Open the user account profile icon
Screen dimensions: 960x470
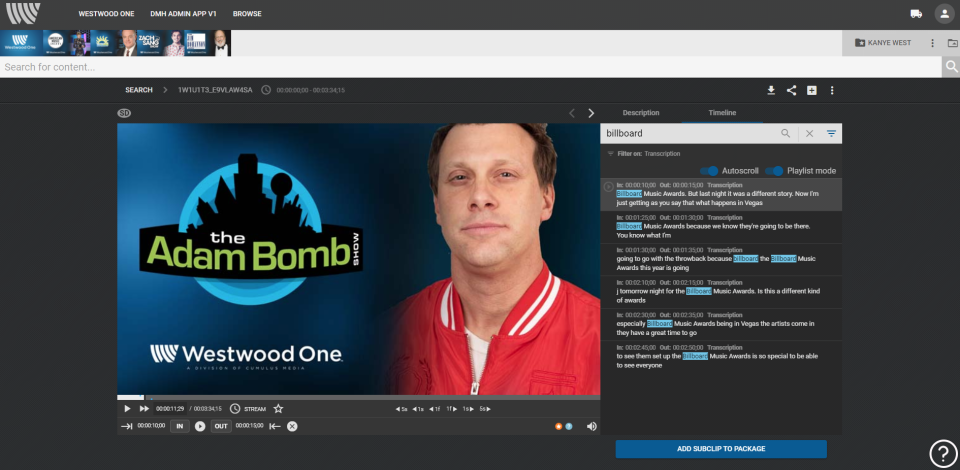click(x=943, y=13)
